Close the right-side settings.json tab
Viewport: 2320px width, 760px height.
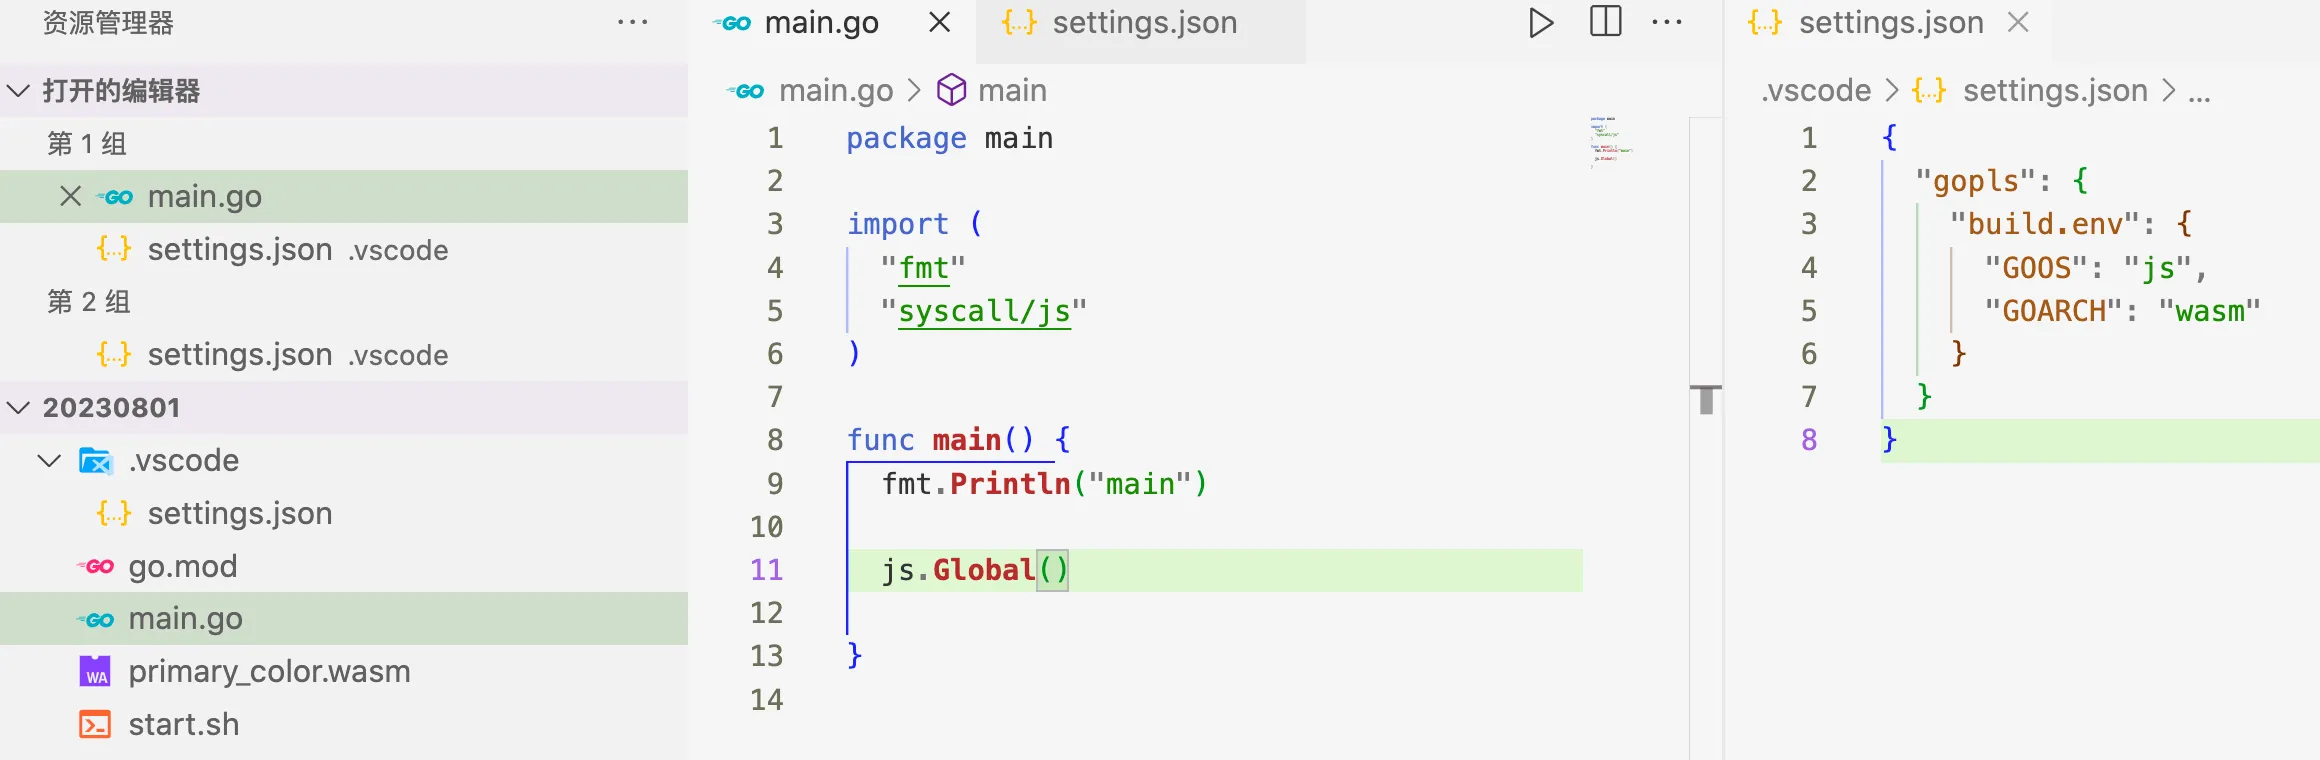pyautogui.click(x=2018, y=22)
